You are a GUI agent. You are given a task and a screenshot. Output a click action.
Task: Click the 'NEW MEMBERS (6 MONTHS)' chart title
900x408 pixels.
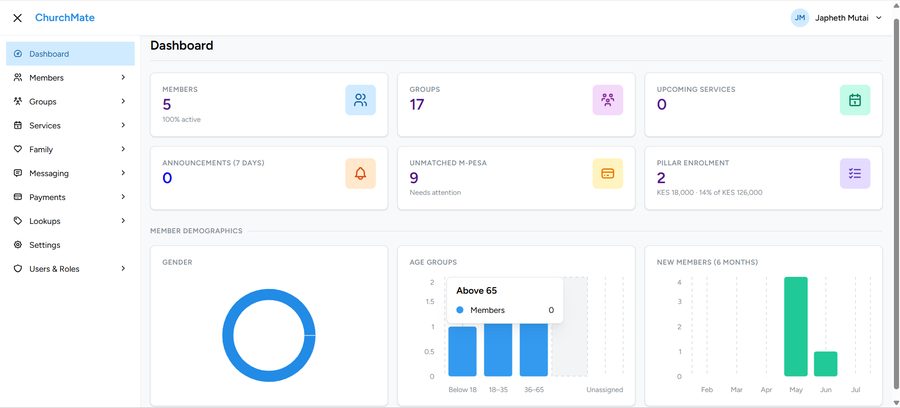(707, 262)
